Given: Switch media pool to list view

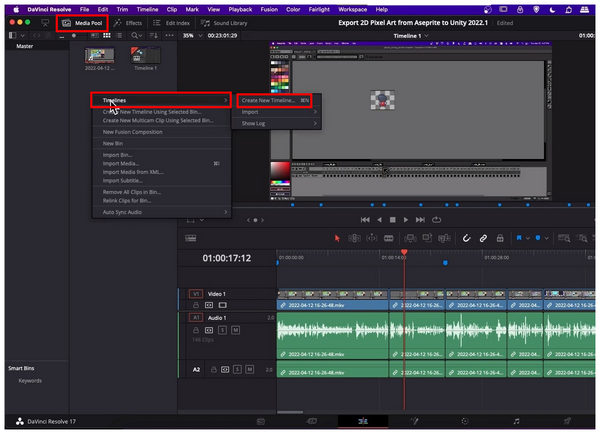Looking at the screenshot, I should click(x=119, y=36).
